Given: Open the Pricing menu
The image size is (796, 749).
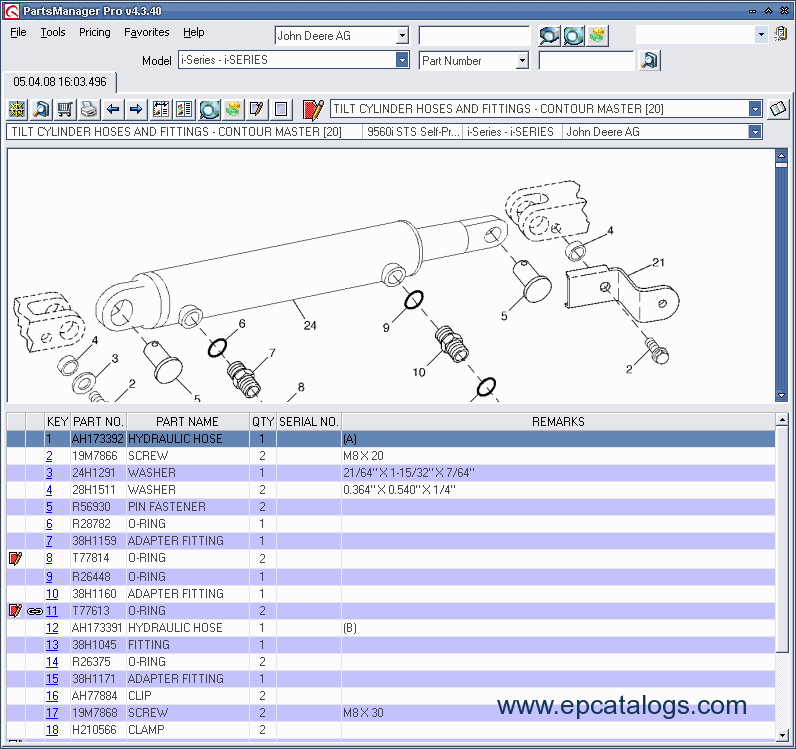Looking at the screenshot, I should (94, 32).
